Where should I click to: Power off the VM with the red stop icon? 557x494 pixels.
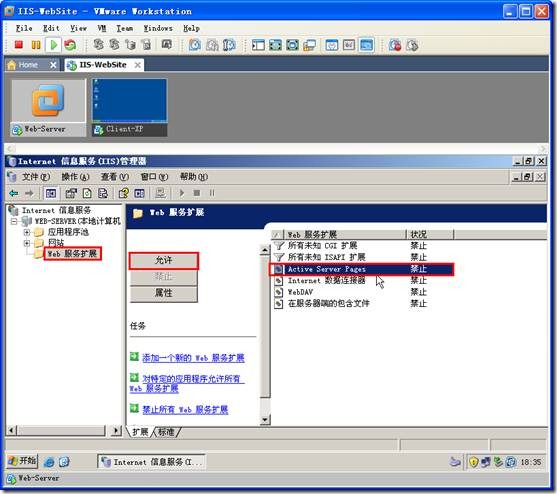tap(19, 45)
